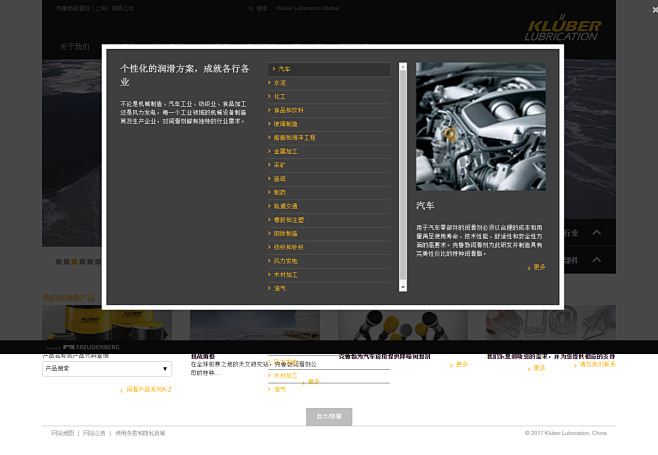Choose 橡胶和注塑 industry entry
Image resolution: width=658 pixels, height=455 pixels.
click(x=329, y=220)
